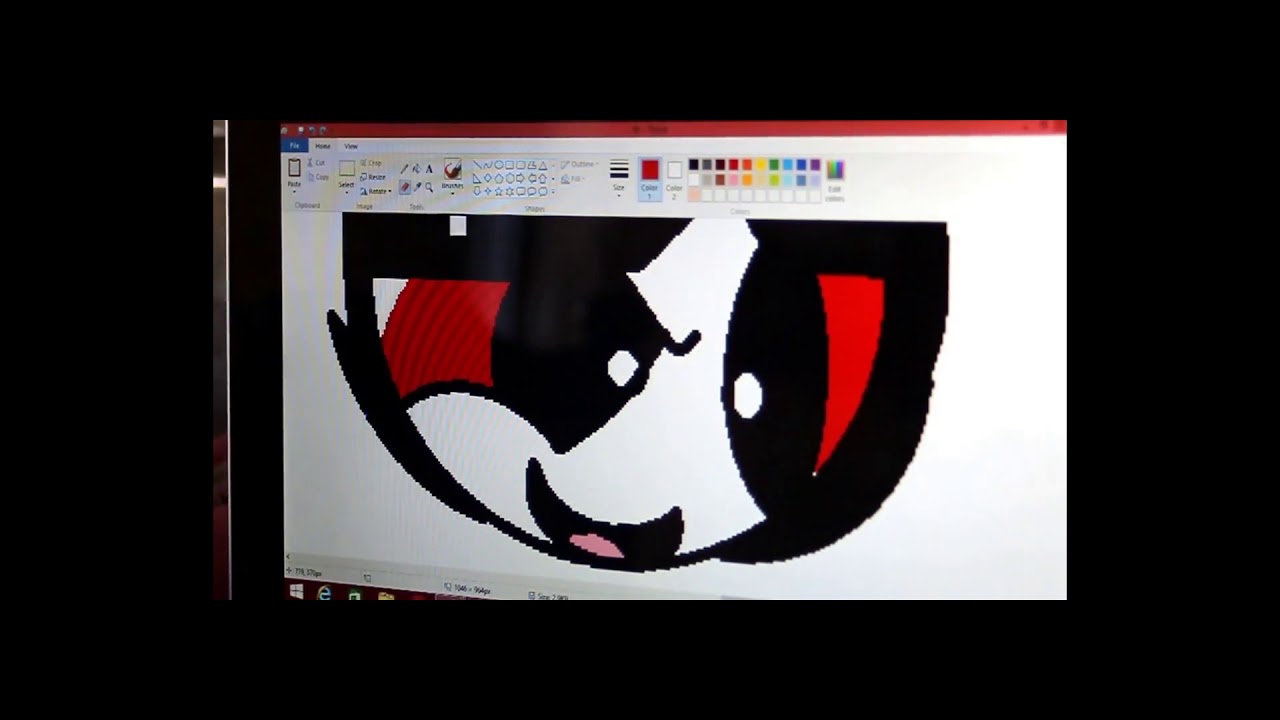This screenshot has height=720, width=1280.
Task: Choose the Curve shape
Action: tap(487, 165)
